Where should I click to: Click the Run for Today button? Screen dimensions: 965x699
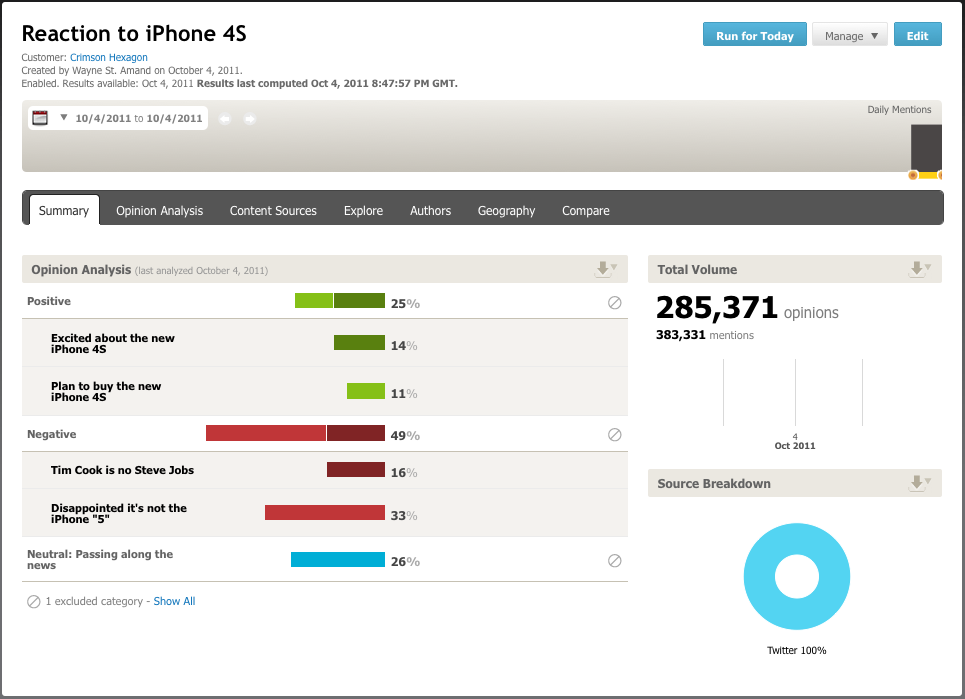pyautogui.click(x=755, y=35)
